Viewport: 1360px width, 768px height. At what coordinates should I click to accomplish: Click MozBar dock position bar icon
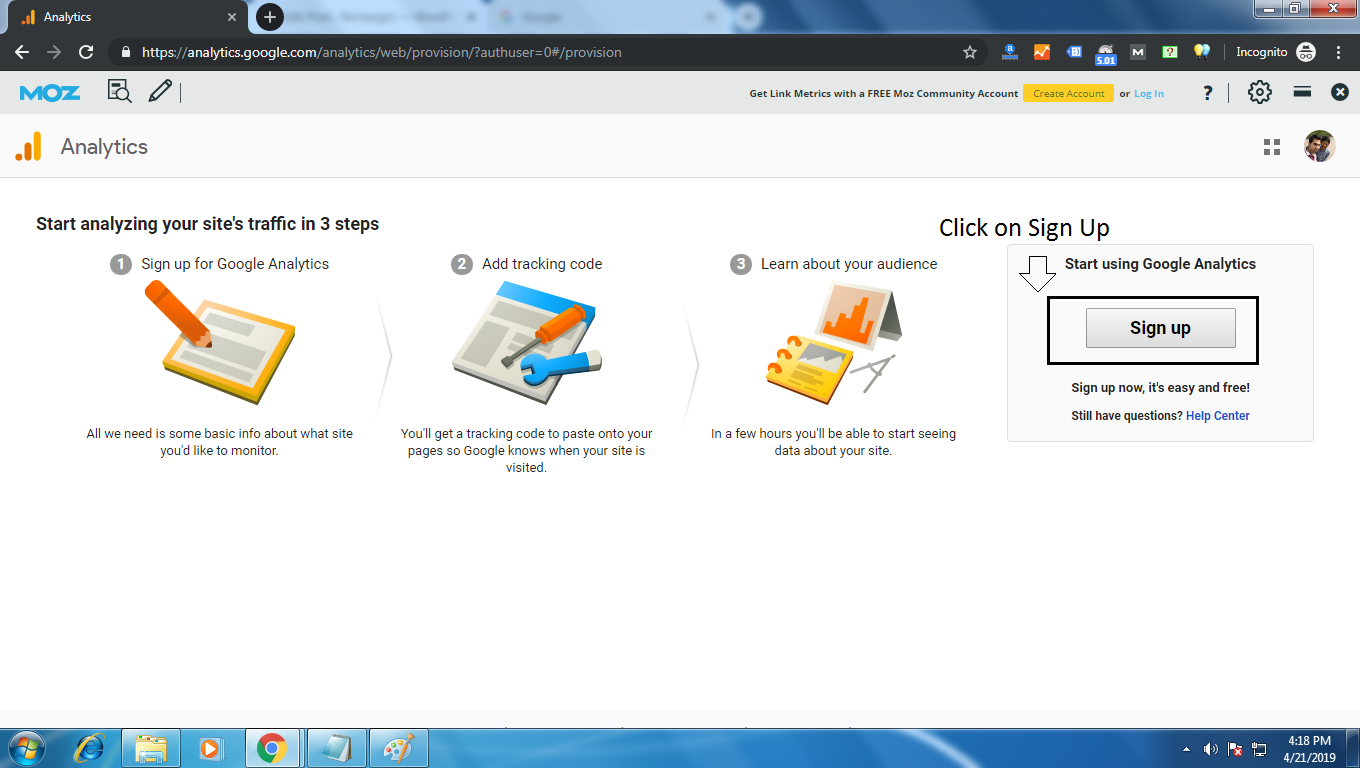click(1302, 92)
